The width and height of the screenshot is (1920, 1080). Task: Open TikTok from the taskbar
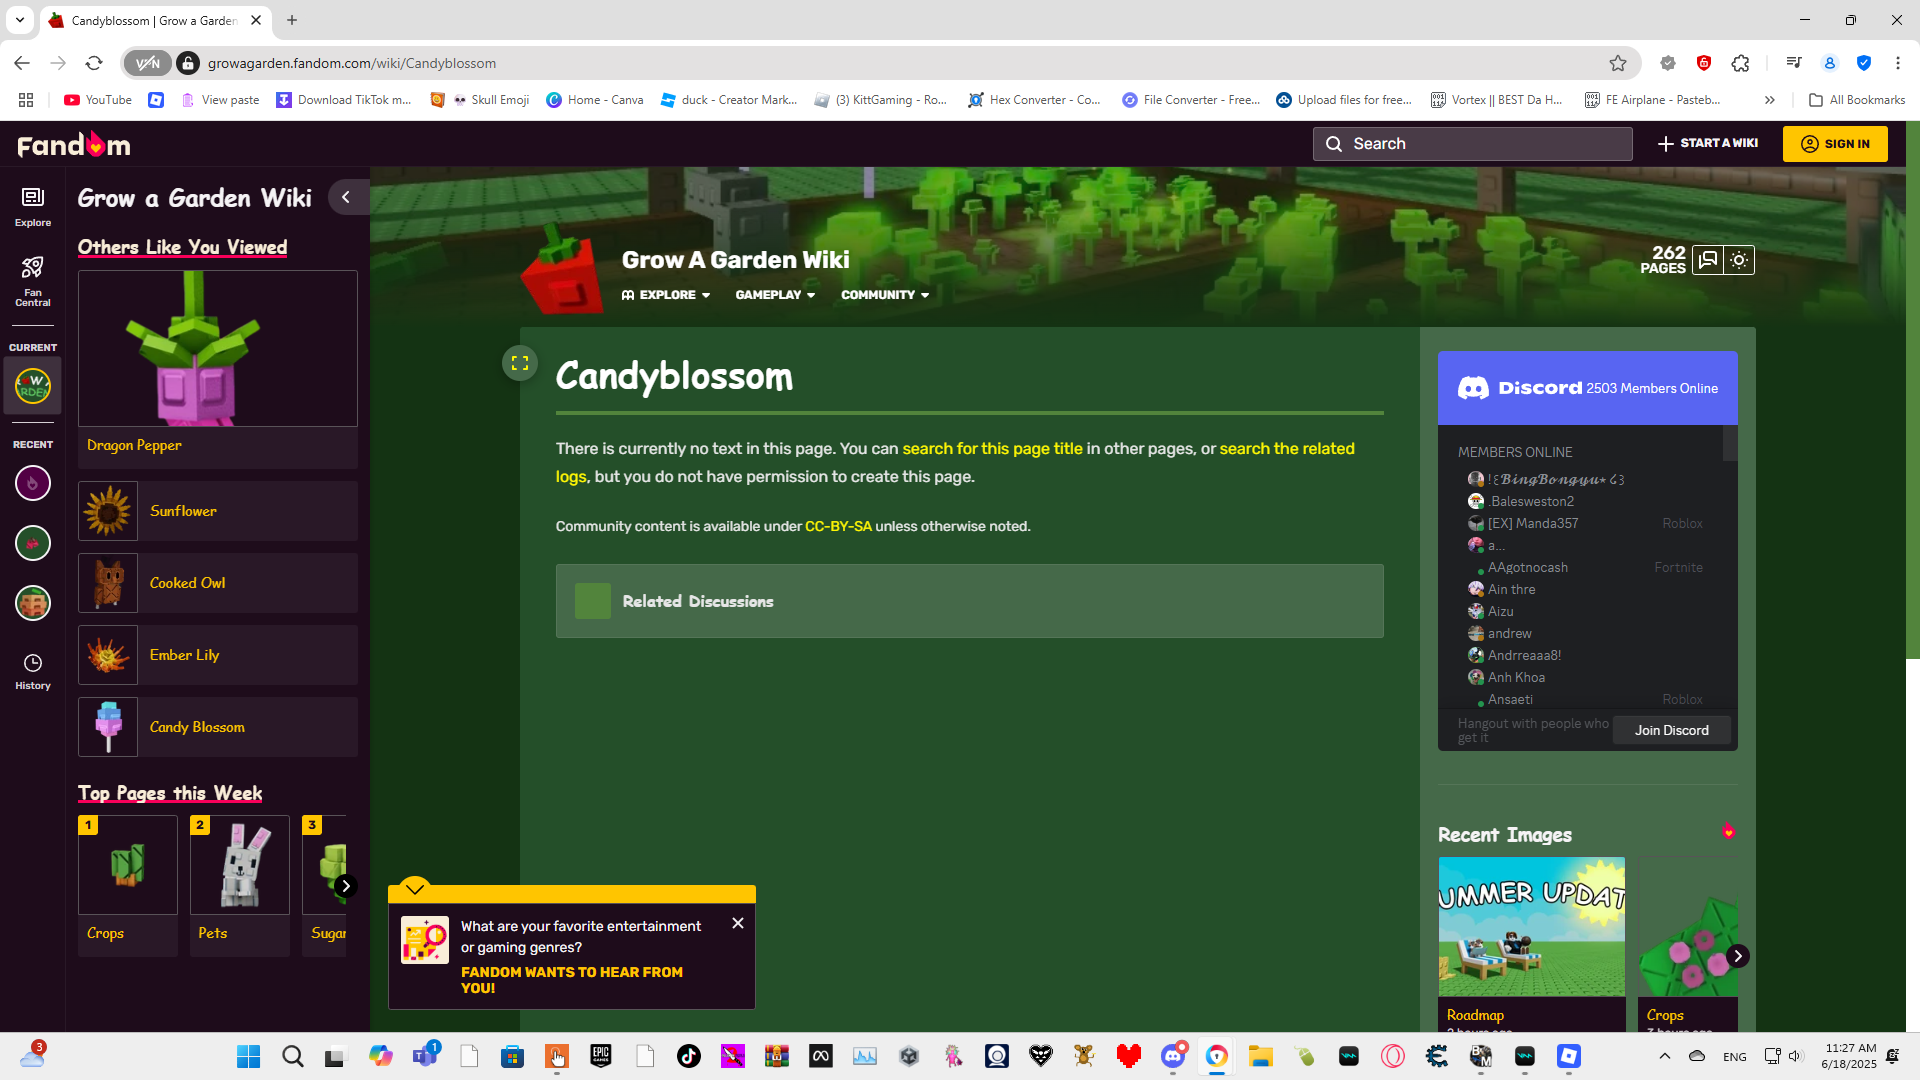click(x=689, y=1056)
